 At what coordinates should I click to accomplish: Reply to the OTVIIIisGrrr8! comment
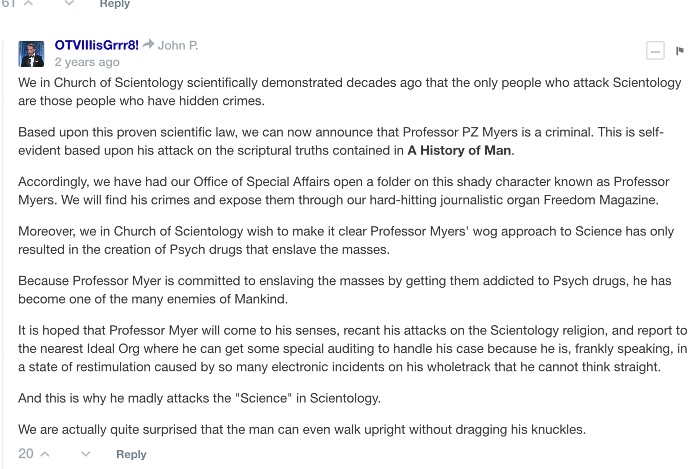coord(131,455)
